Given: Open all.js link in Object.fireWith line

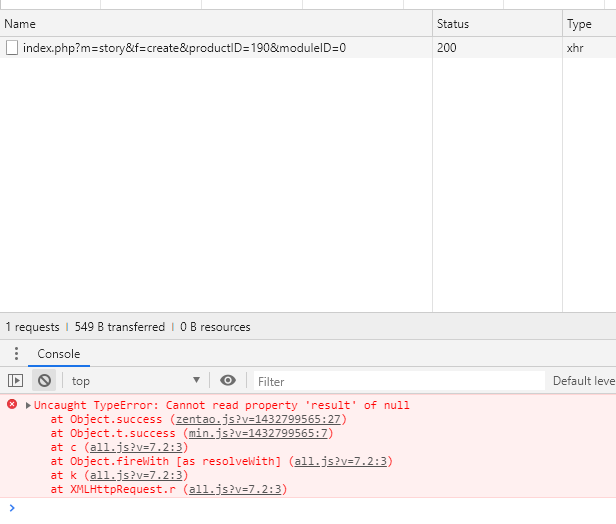Looking at the screenshot, I should 342,461.
